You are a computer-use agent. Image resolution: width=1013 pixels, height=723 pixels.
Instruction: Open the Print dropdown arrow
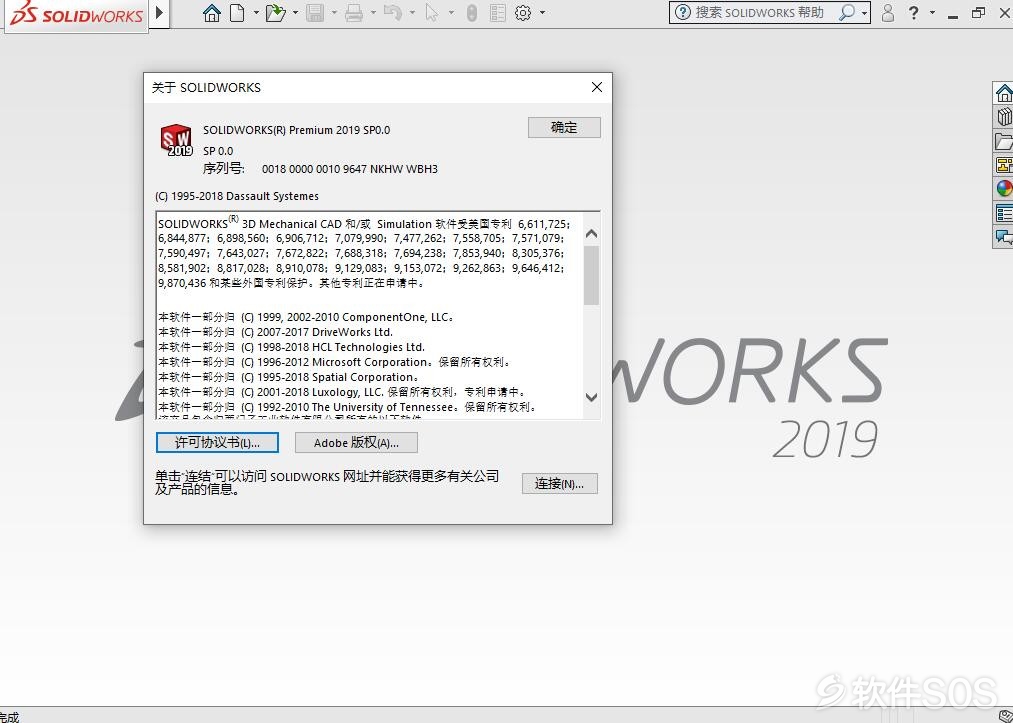[x=373, y=12]
